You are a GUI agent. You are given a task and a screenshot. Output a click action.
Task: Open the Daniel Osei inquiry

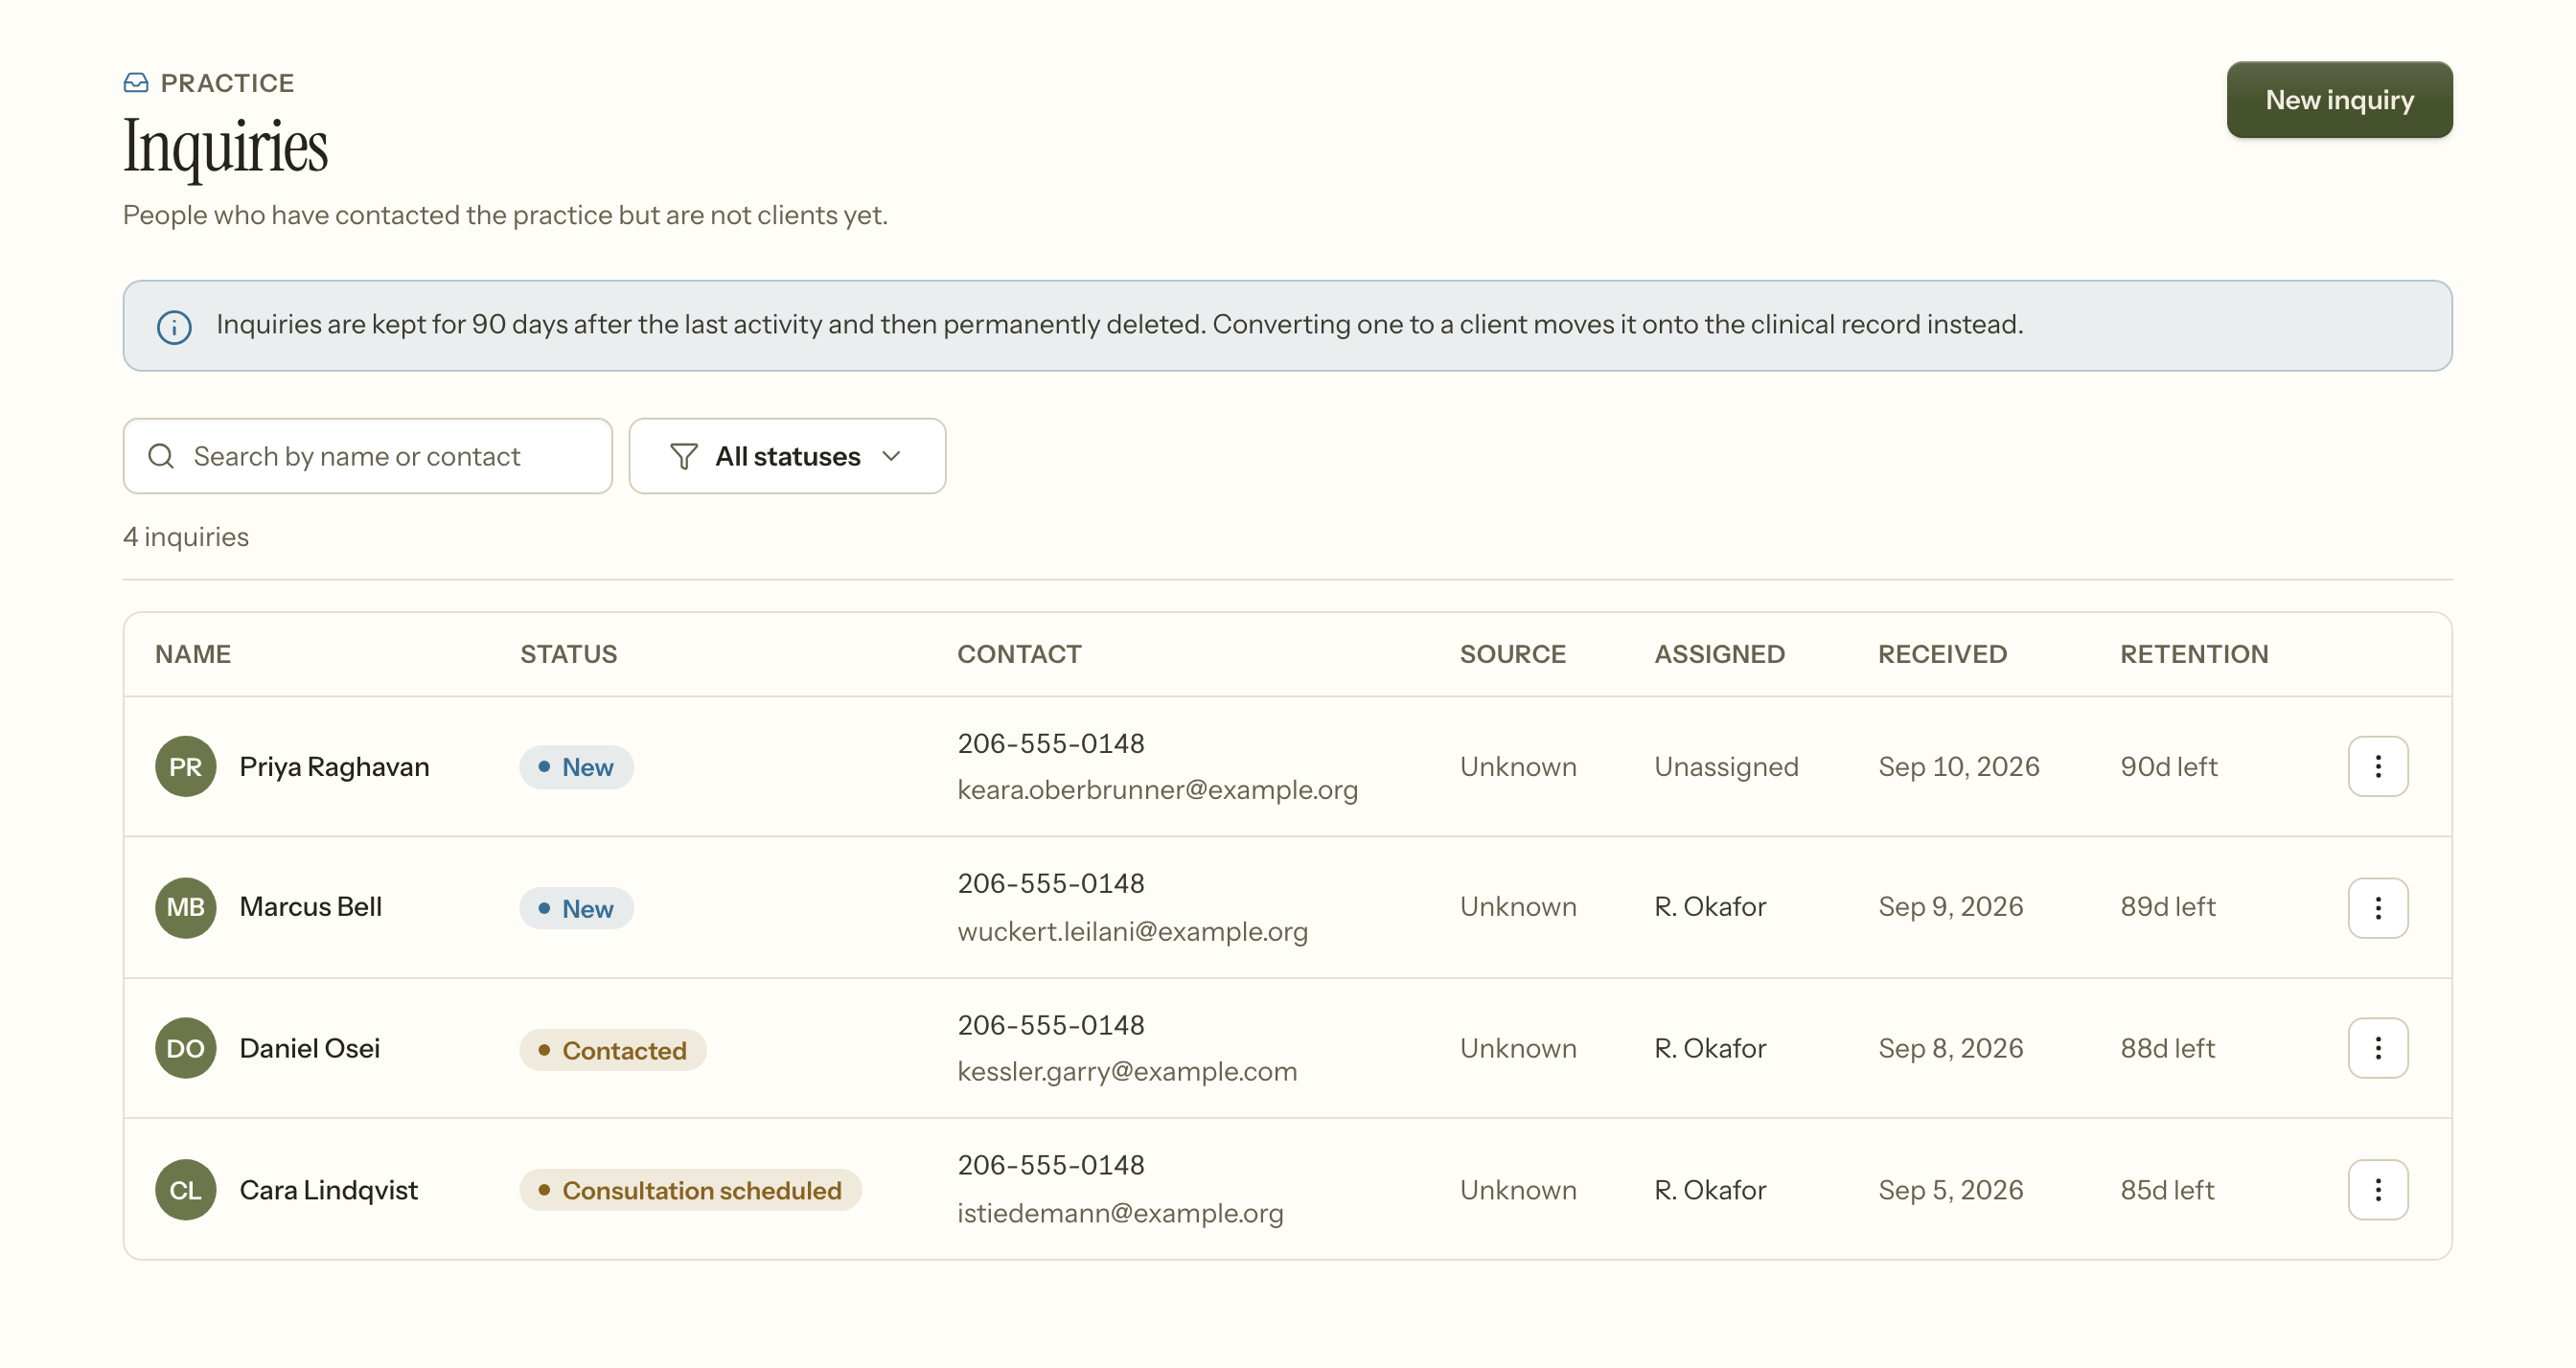point(309,1048)
